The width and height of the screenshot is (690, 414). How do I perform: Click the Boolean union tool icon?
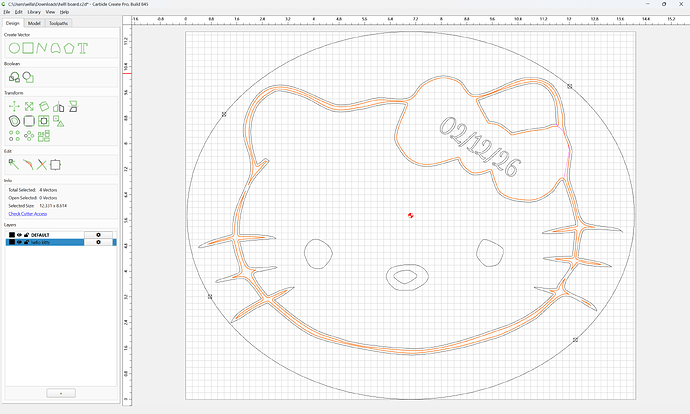[x=14, y=77]
